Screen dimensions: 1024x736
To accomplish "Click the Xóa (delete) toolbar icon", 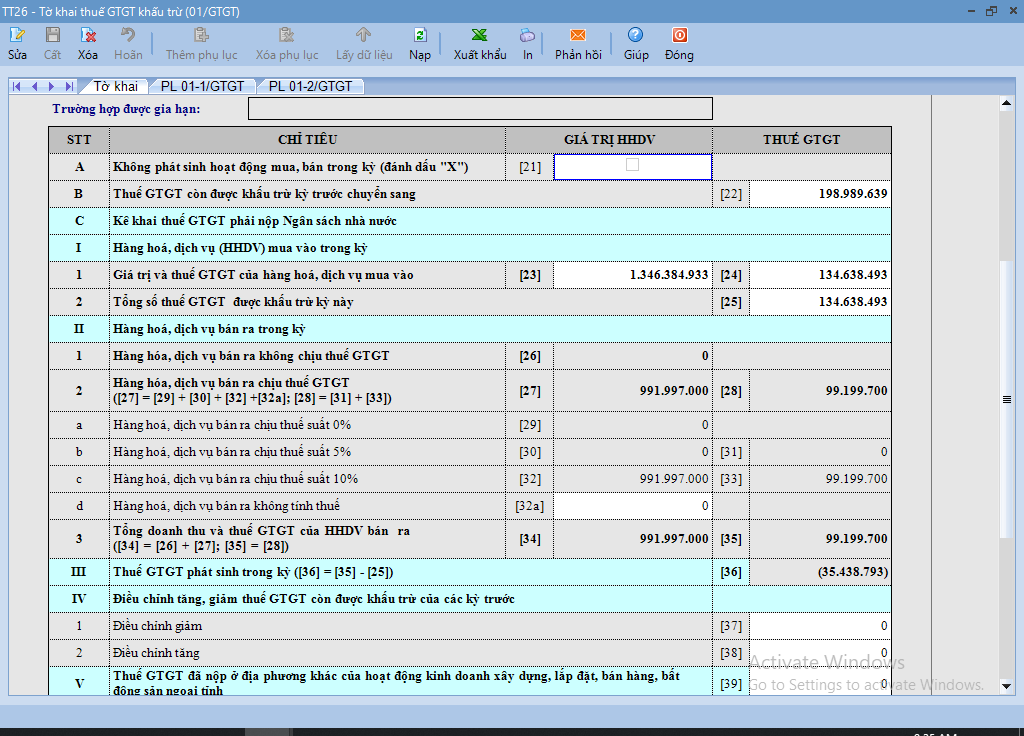I will pyautogui.click(x=88, y=35).
